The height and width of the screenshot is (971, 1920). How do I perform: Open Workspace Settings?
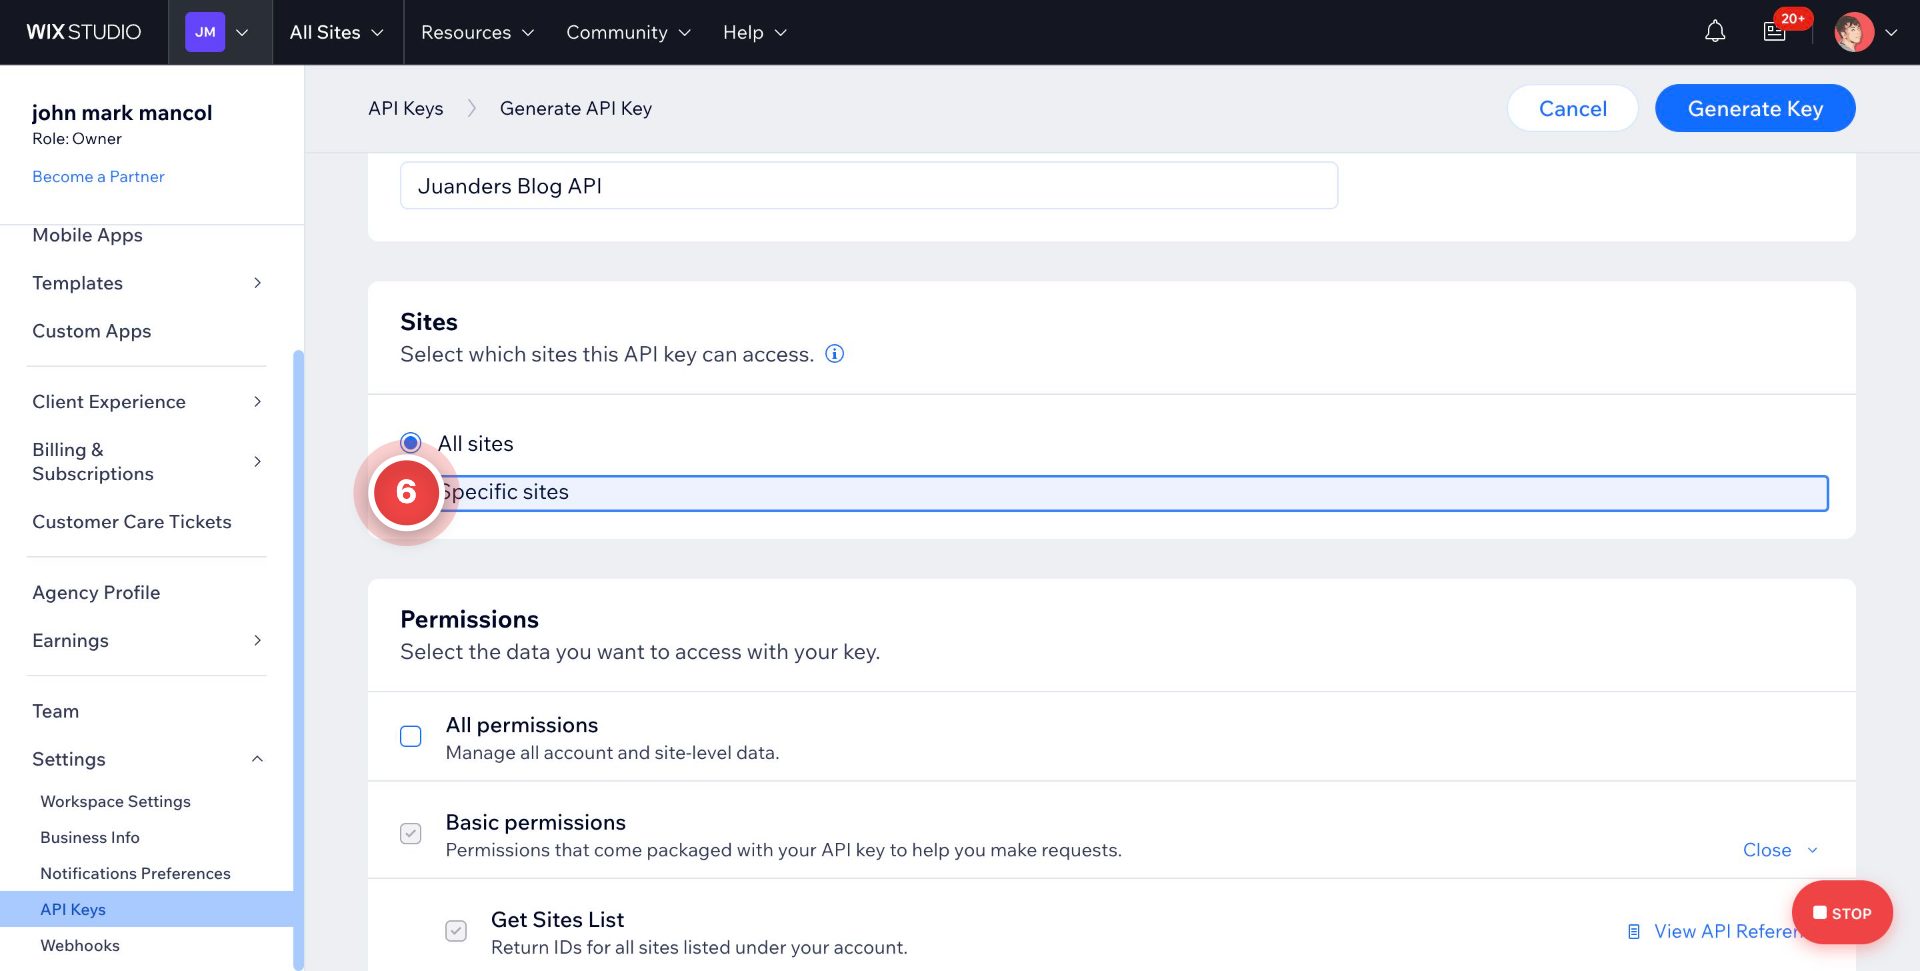(115, 801)
